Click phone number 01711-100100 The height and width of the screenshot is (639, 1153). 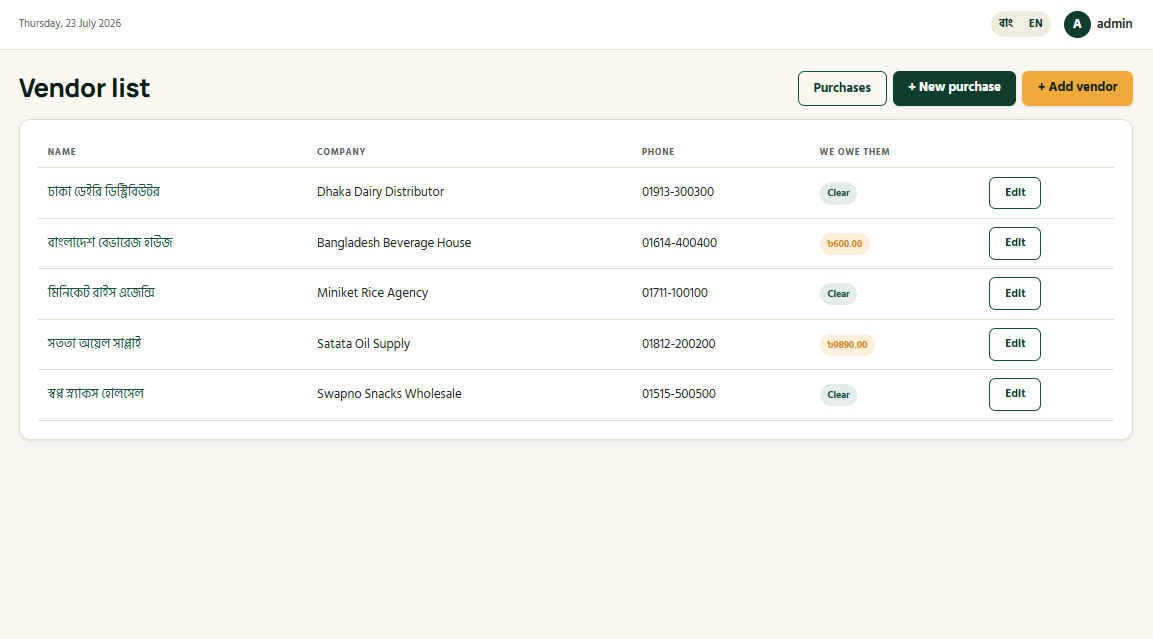click(x=675, y=293)
